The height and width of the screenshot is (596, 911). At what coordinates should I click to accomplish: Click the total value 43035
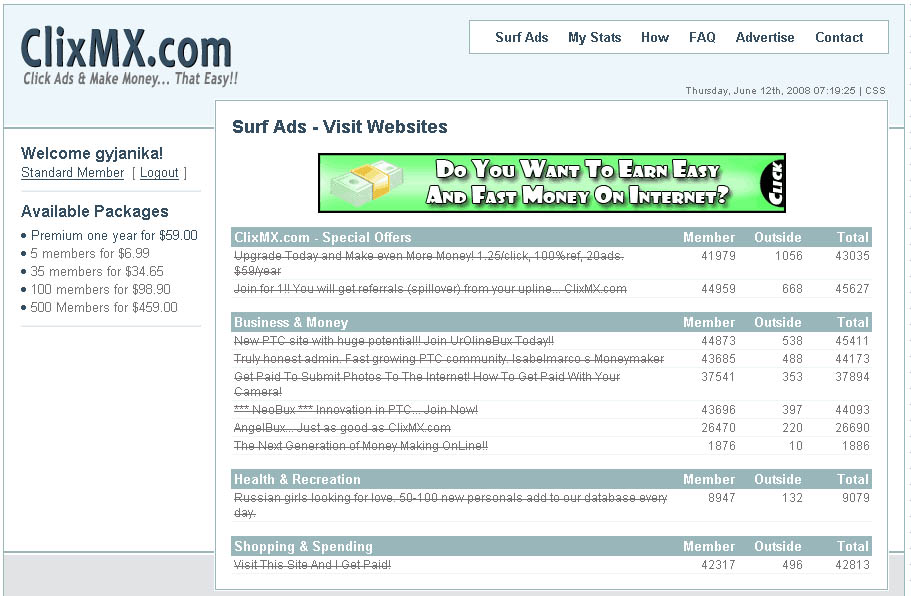852,256
